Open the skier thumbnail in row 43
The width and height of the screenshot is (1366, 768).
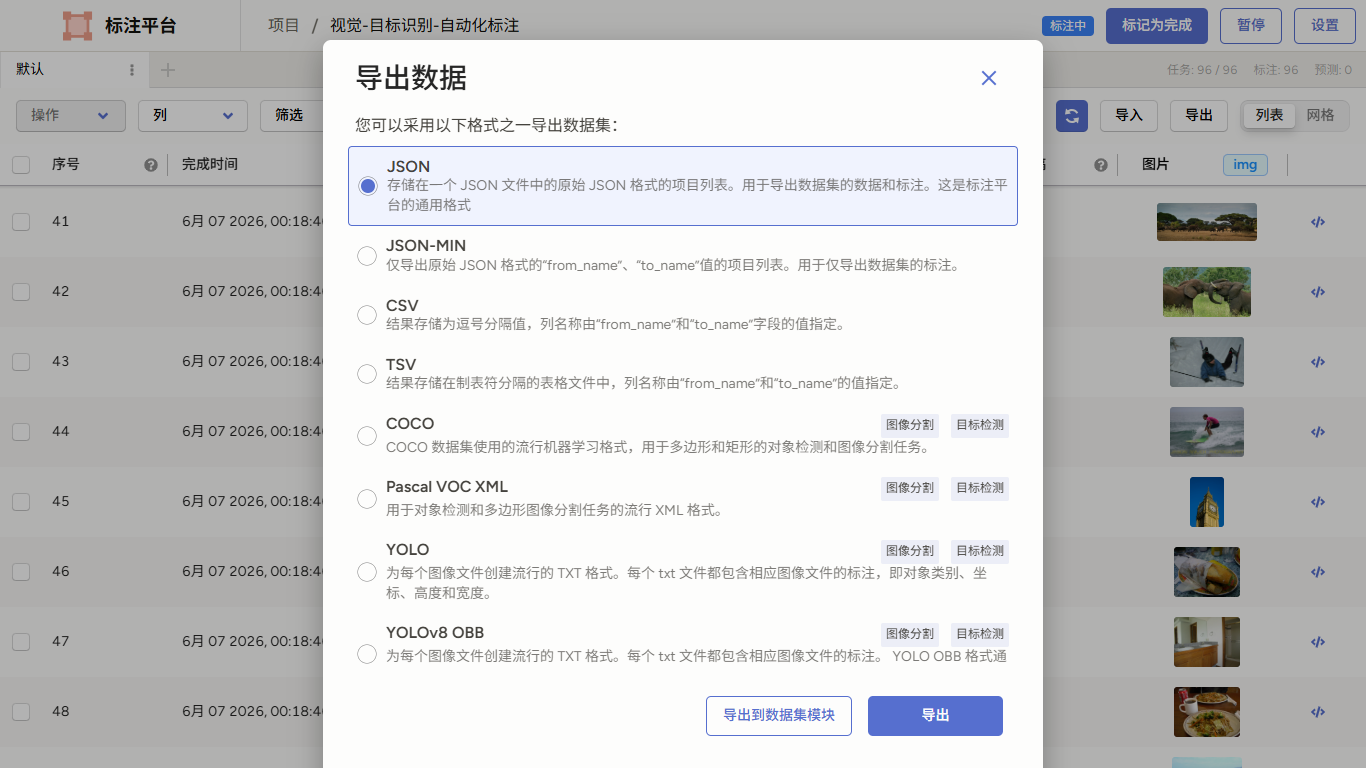pyautogui.click(x=1207, y=362)
